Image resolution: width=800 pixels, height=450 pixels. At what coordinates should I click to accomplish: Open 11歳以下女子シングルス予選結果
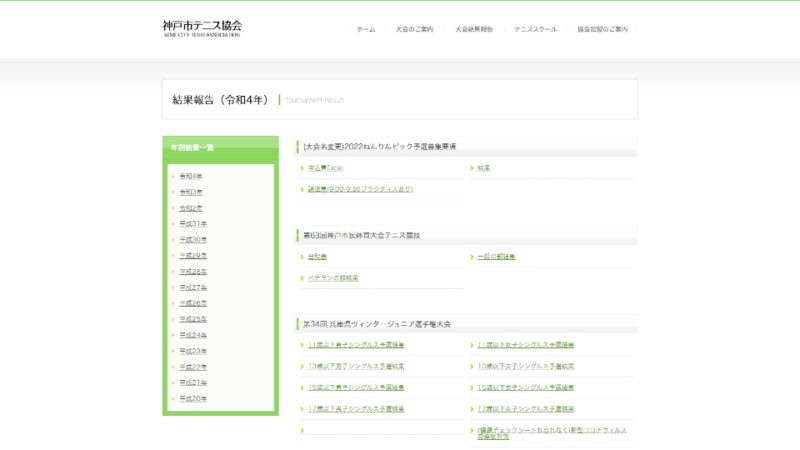click(x=526, y=345)
